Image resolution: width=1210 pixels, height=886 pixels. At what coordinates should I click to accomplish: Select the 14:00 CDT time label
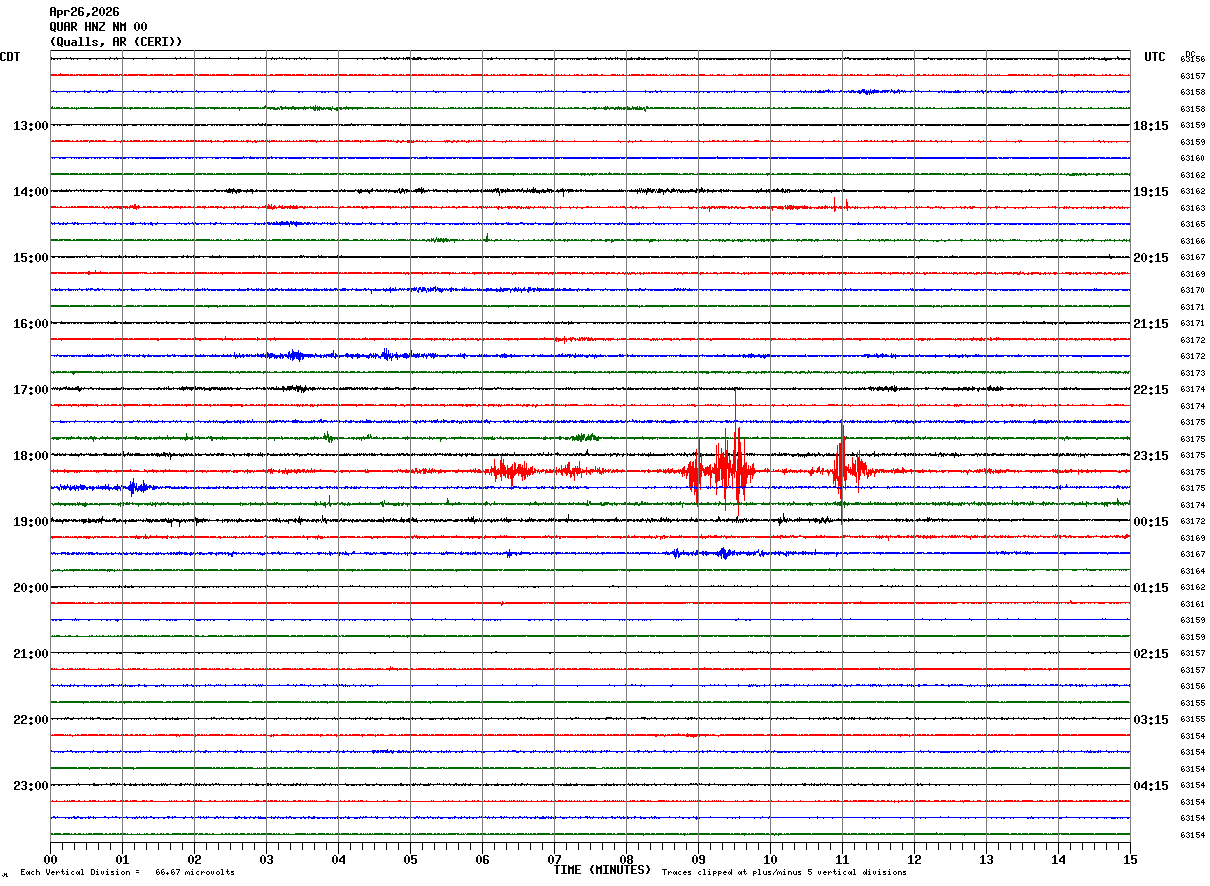pyautogui.click(x=30, y=192)
